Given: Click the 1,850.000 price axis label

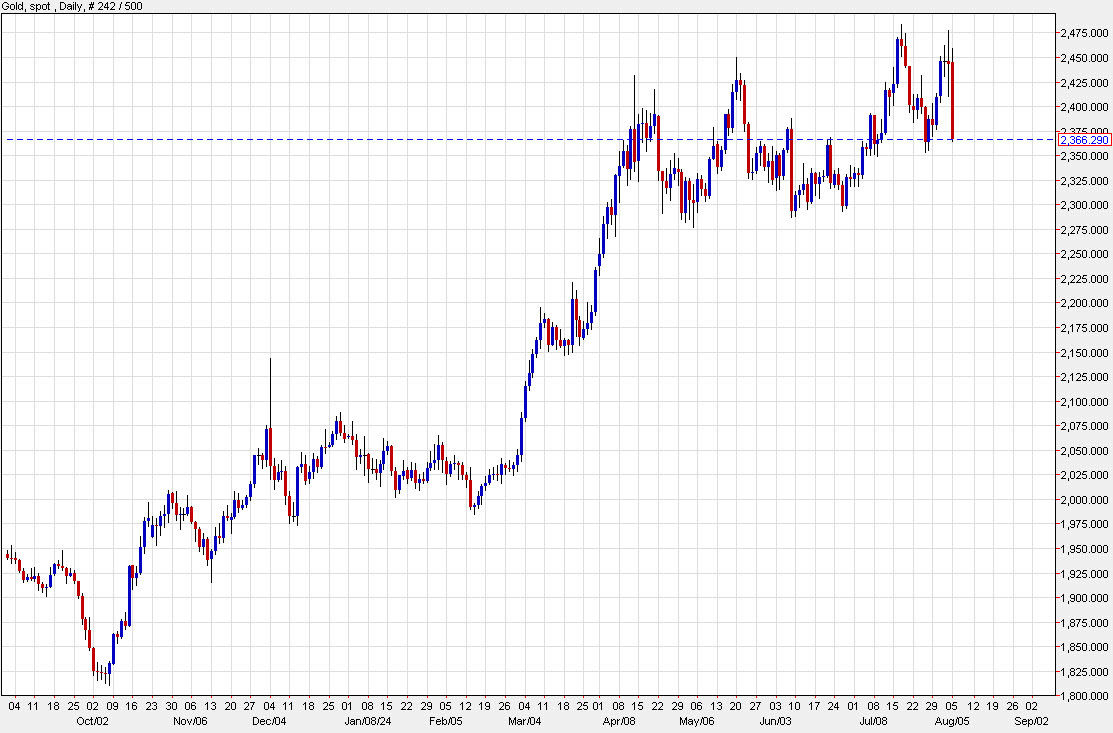Looking at the screenshot, I should coord(1084,646).
